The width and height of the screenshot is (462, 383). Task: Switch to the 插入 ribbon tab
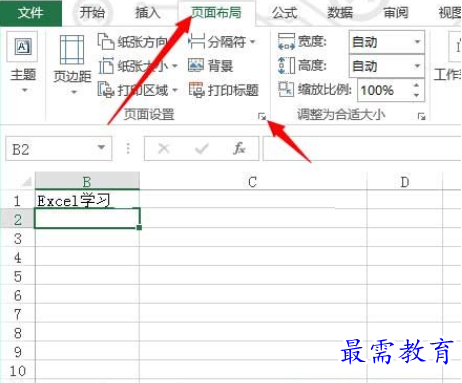click(x=148, y=13)
